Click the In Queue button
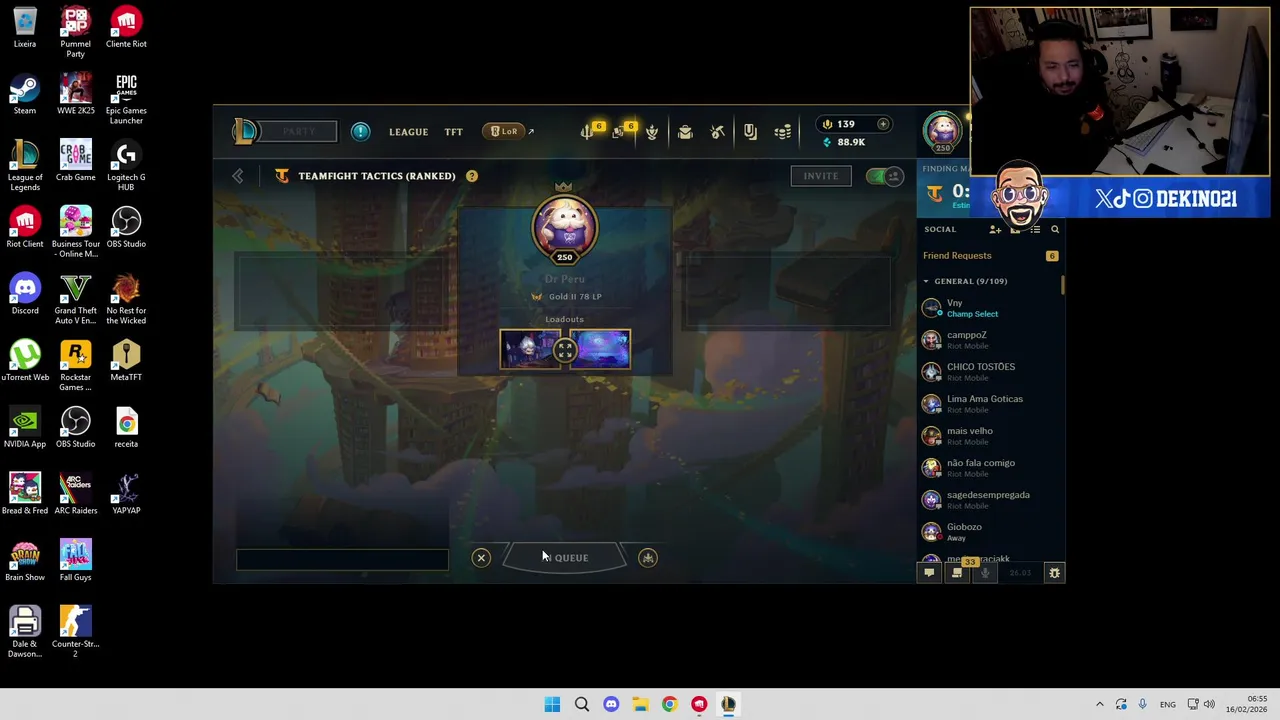This screenshot has height=720, width=1280. (x=565, y=558)
